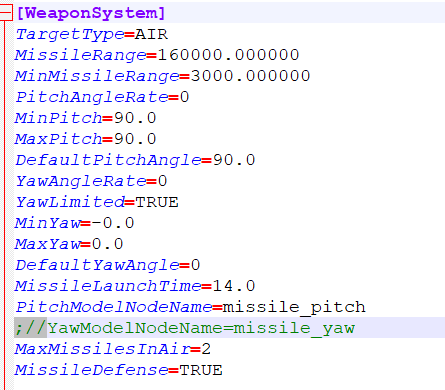The height and width of the screenshot is (390, 445).
Task: Click the MinMissileRange value 3000.000000
Action: 250,76
